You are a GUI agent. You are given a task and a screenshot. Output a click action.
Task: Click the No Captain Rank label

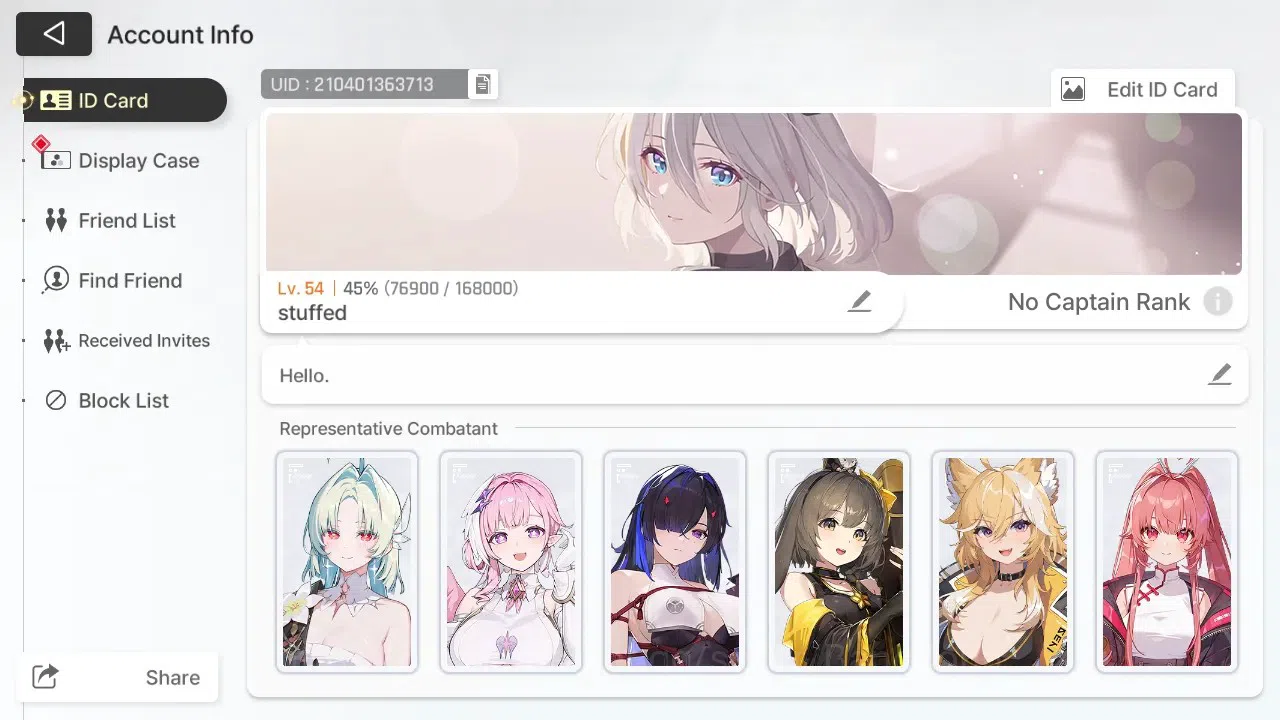click(1099, 302)
